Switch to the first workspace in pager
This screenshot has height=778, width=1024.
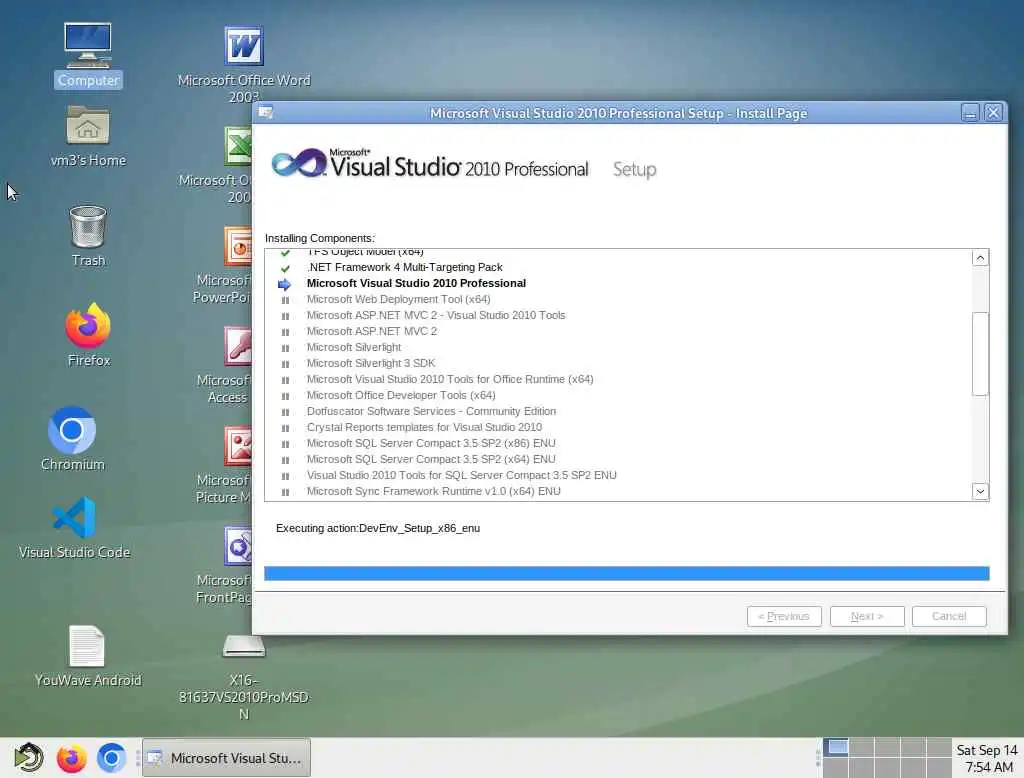836,747
